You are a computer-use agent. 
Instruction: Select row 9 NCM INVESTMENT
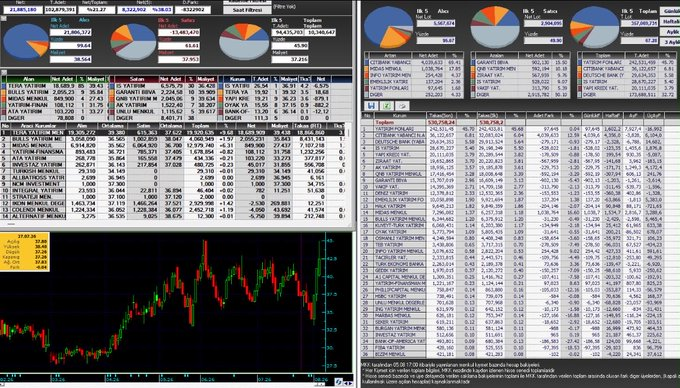pyautogui.click(x=173, y=184)
